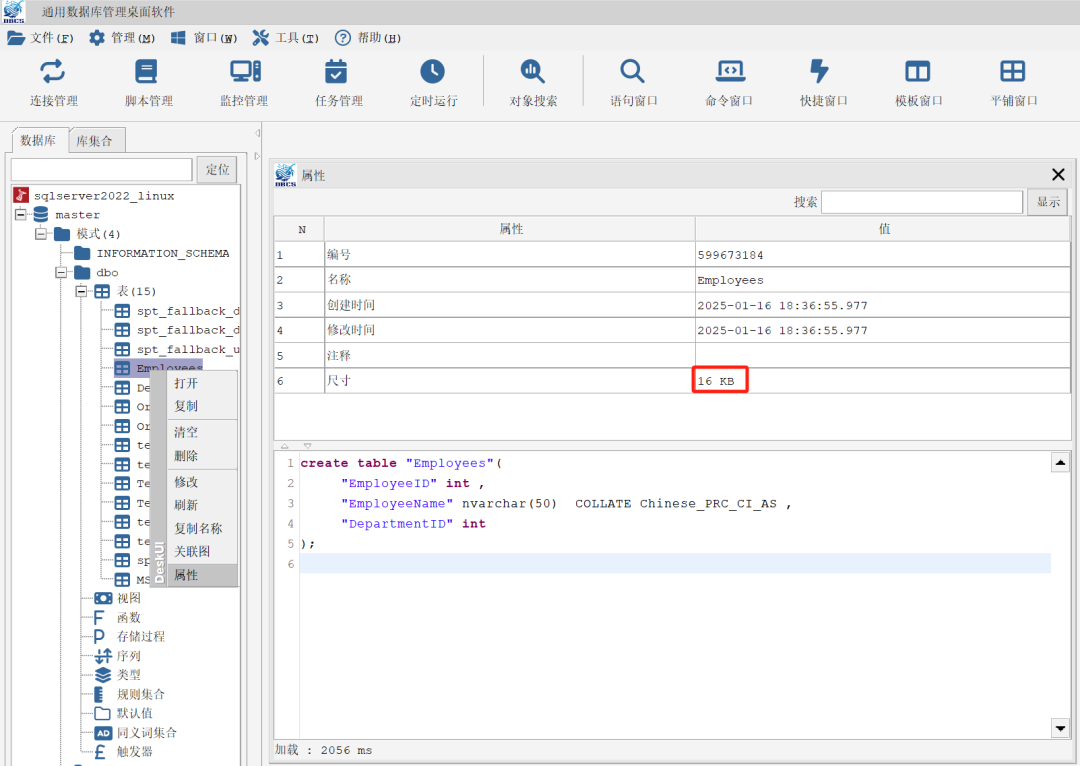The image size is (1080, 766).
Task: Open 连接管理 connection manager toolbar icon
Action: tap(53, 72)
